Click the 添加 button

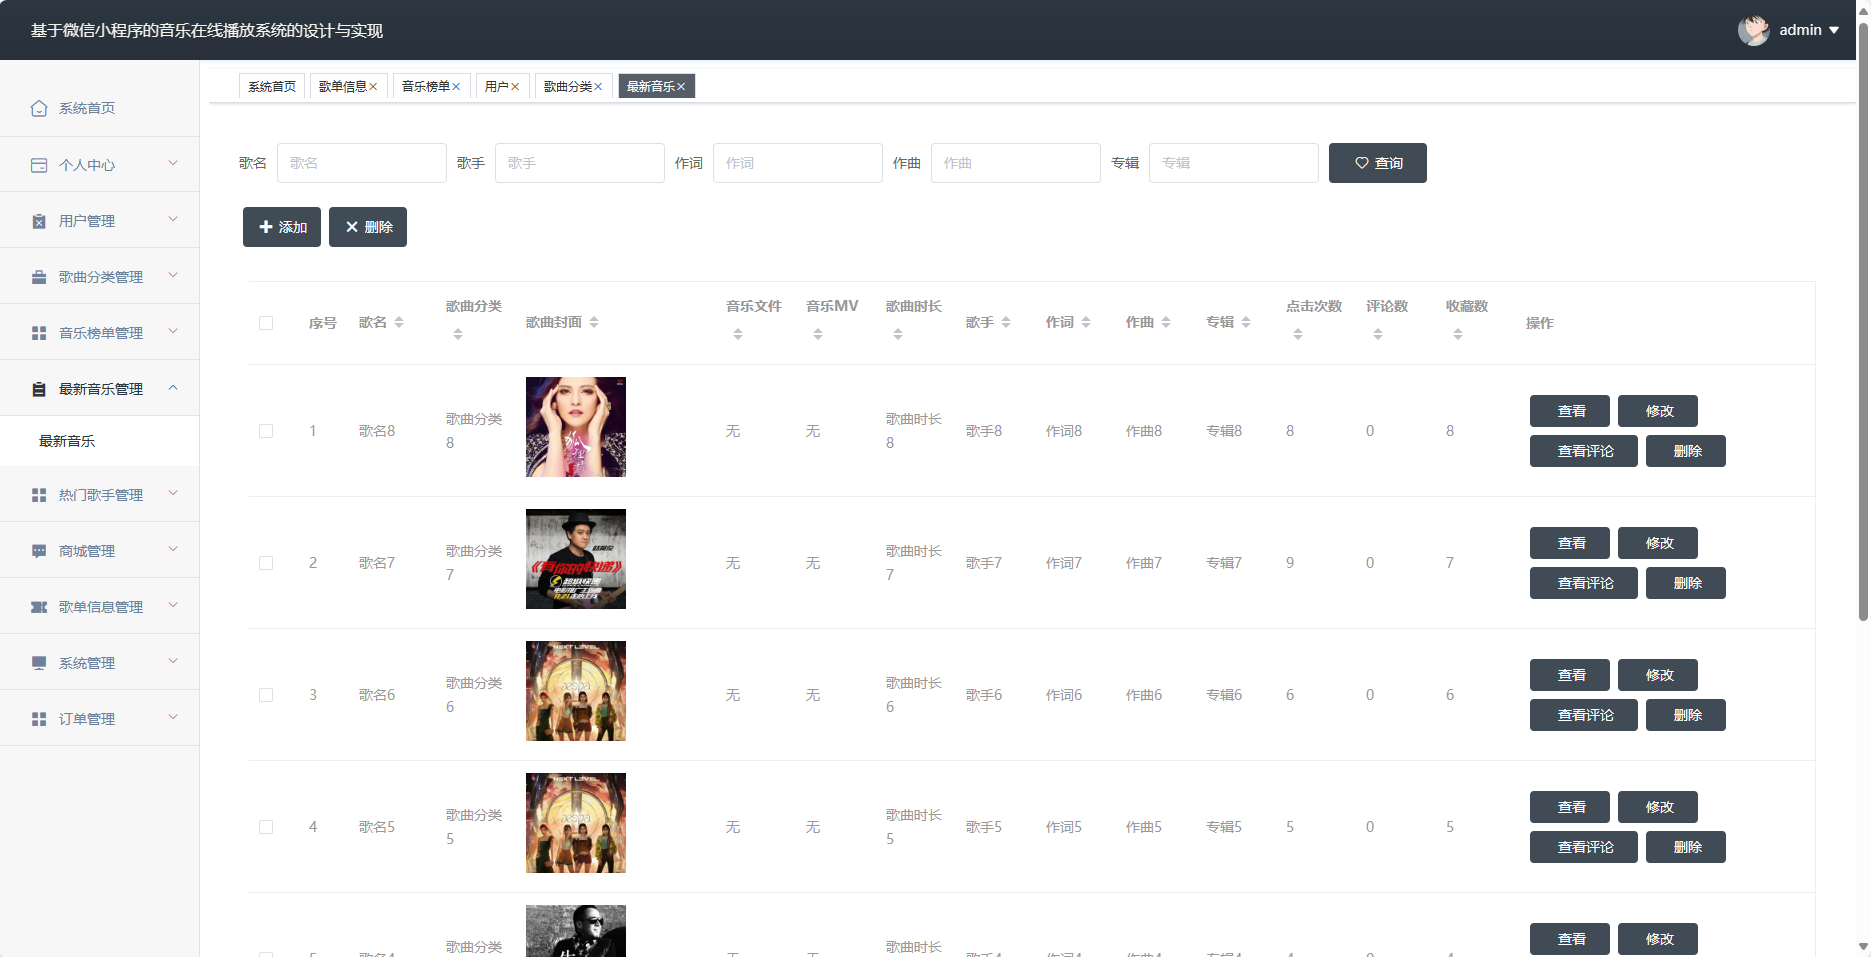pyautogui.click(x=282, y=227)
